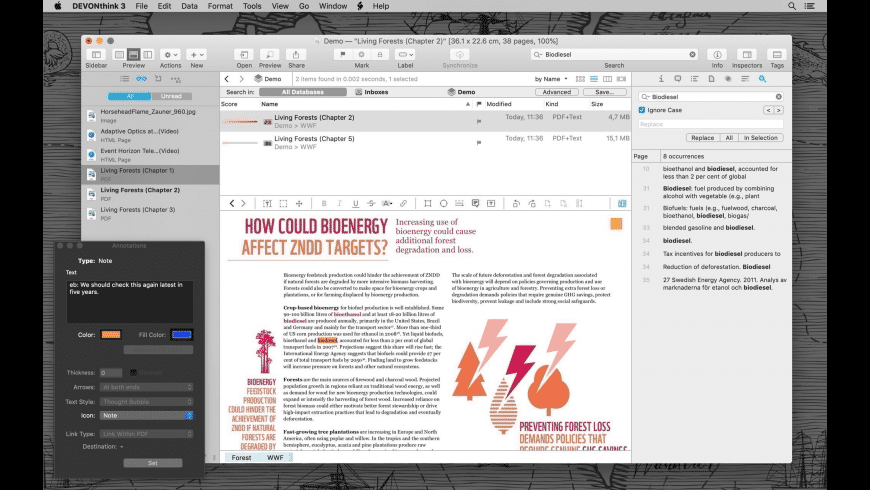This screenshot has width=870, height=490.
Task: Open the New item dropdown
Action: point(197,54)
